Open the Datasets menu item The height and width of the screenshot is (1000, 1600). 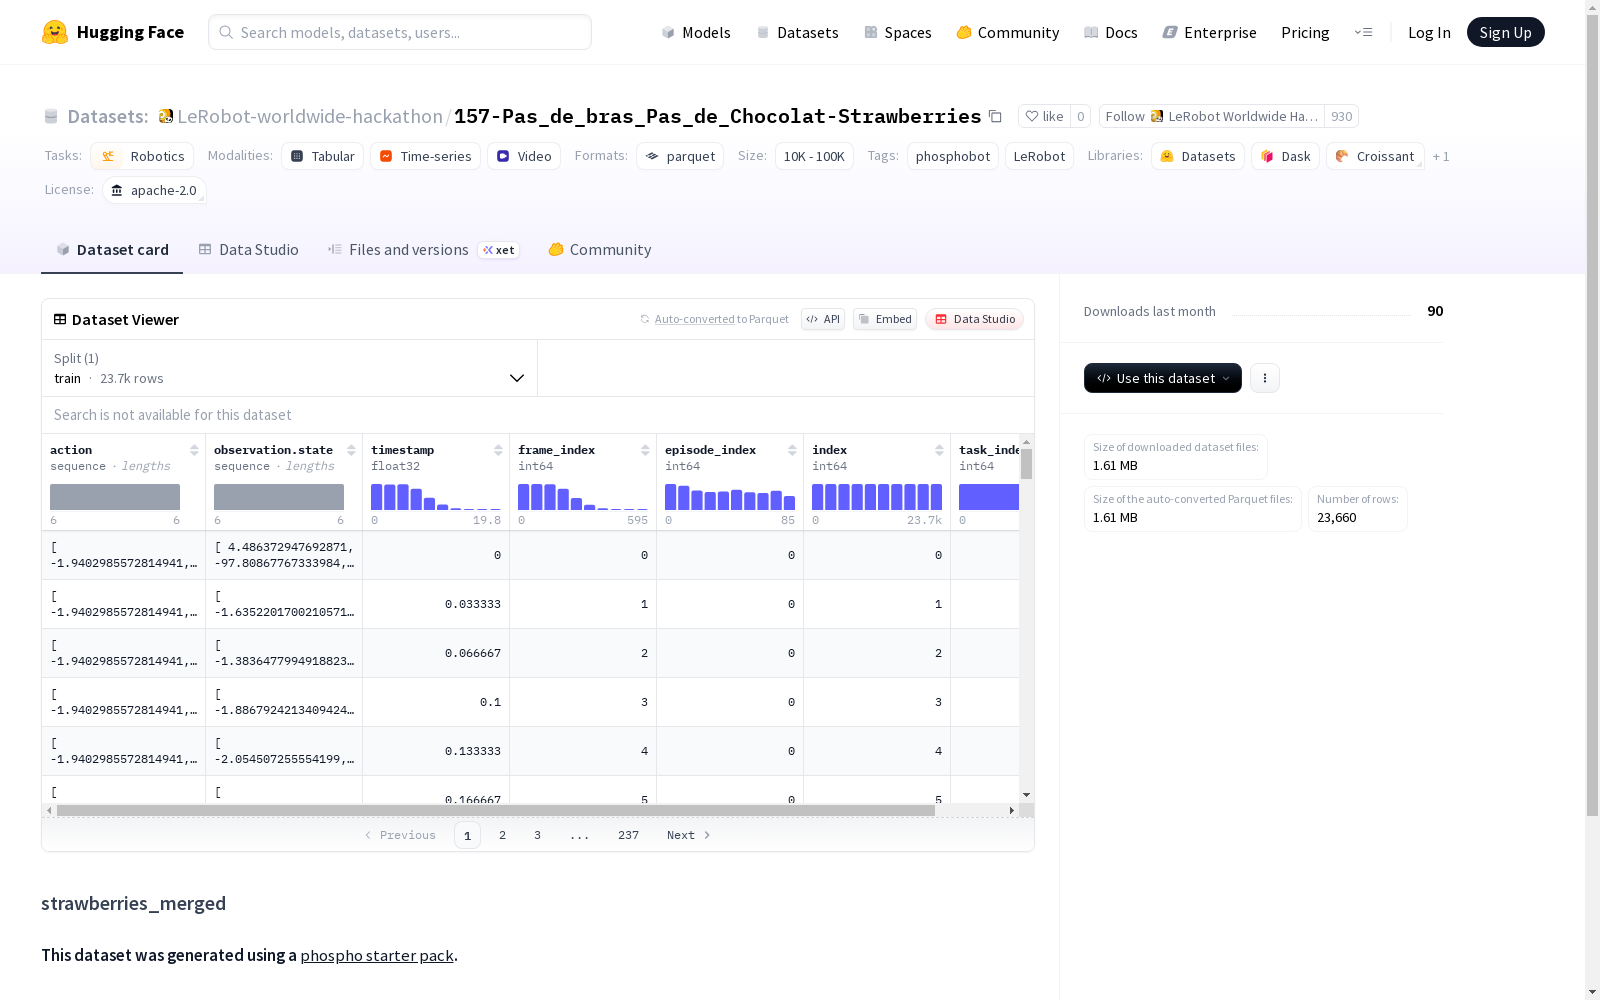point(797,32)
